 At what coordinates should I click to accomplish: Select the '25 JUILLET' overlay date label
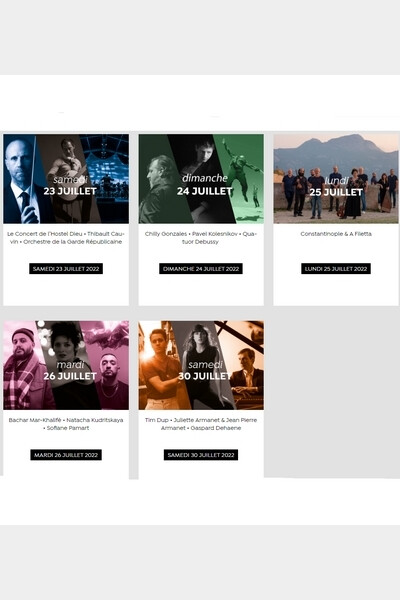coord(336,192)
